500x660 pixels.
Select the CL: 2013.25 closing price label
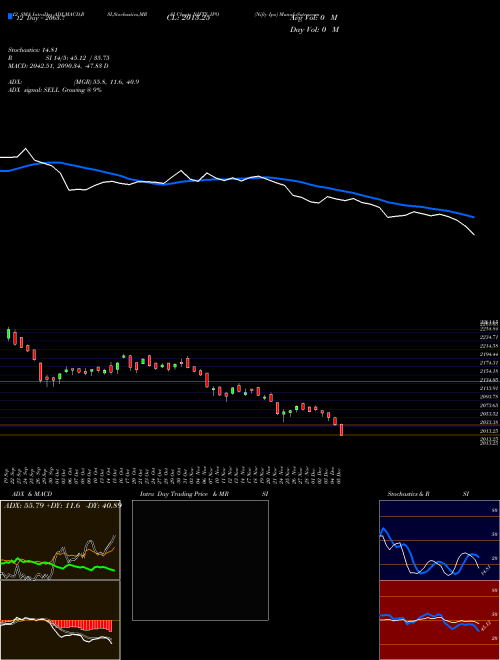(x=188, y=18)
